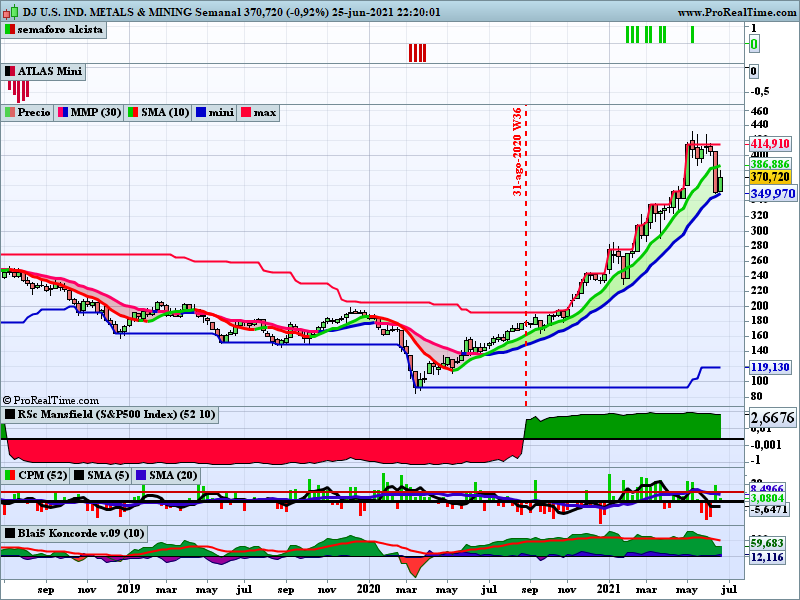Viewport: 800px width, 600px height.
Task: Click the 386,886 green price label
Action: click(769, 164)
